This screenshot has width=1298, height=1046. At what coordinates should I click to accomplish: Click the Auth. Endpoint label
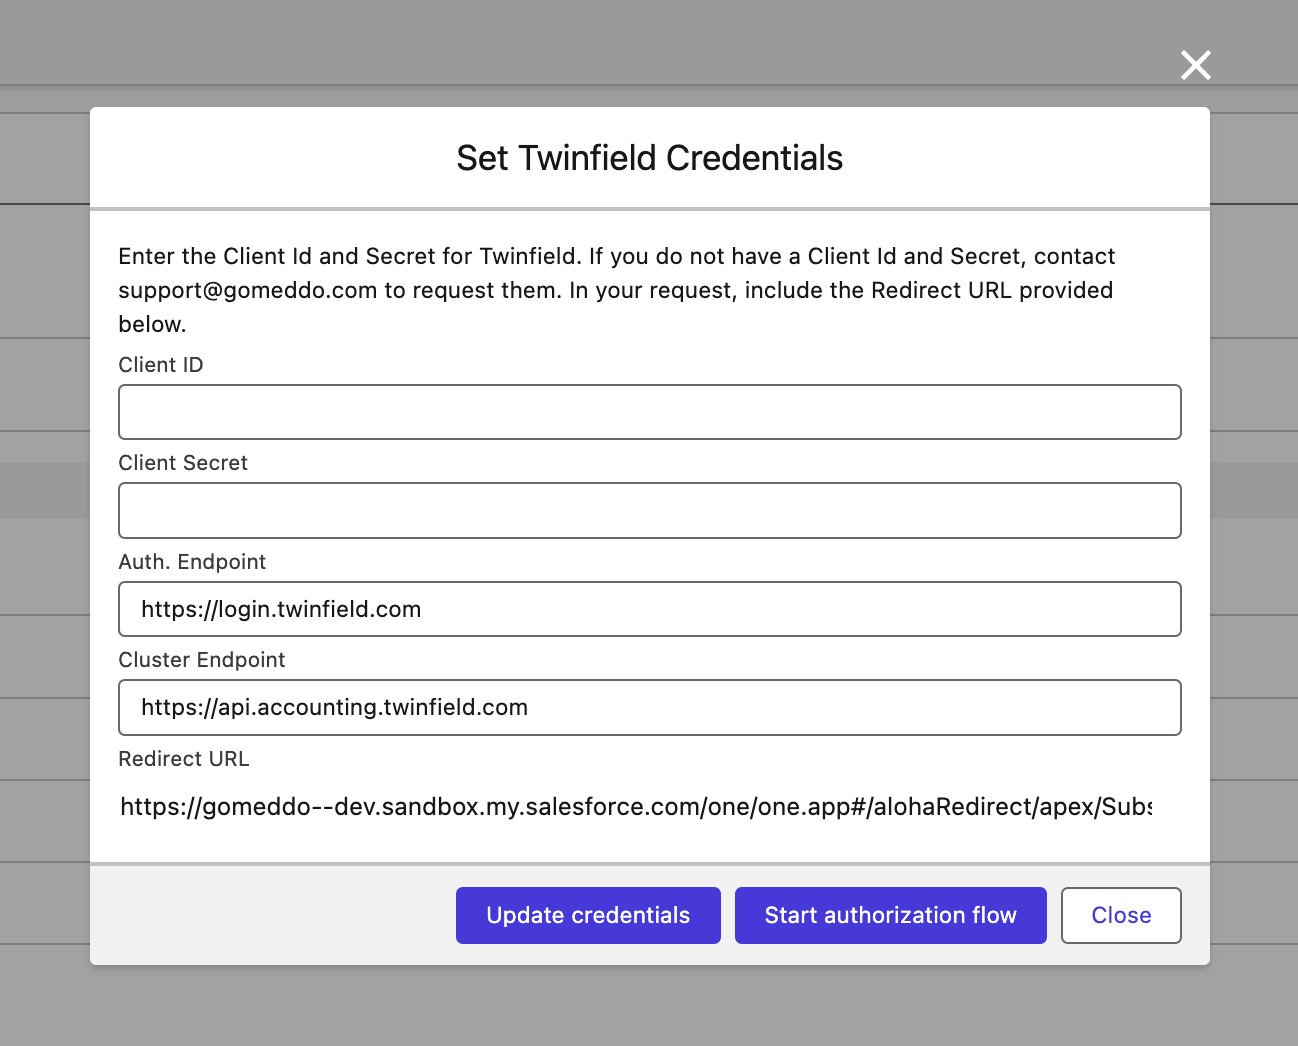pos(192,561)
